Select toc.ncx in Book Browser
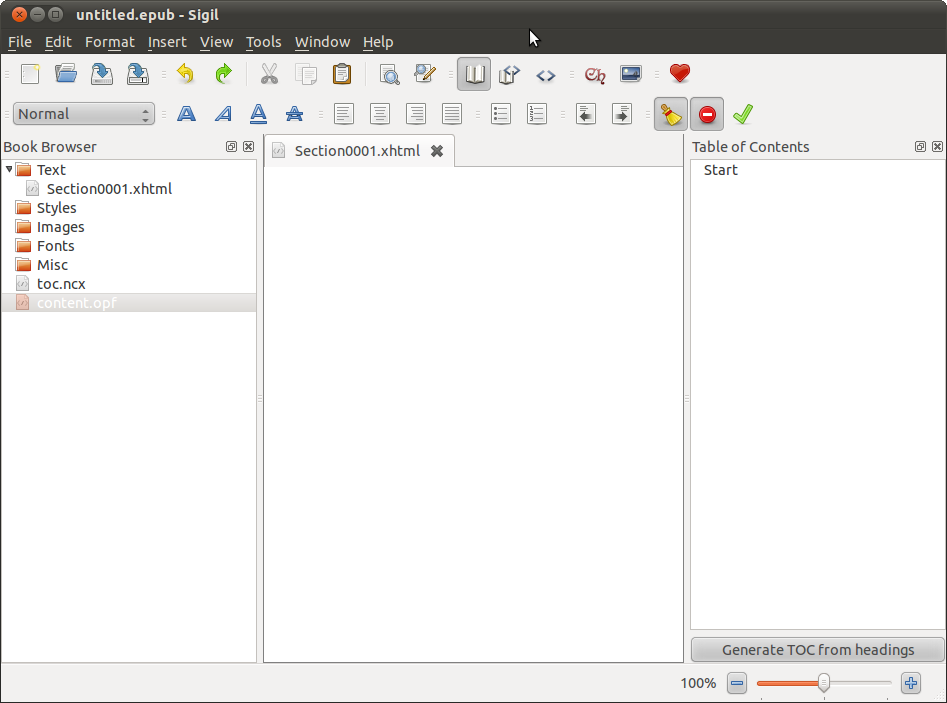The height and width of the screenshot is (703, 947). 61,284
